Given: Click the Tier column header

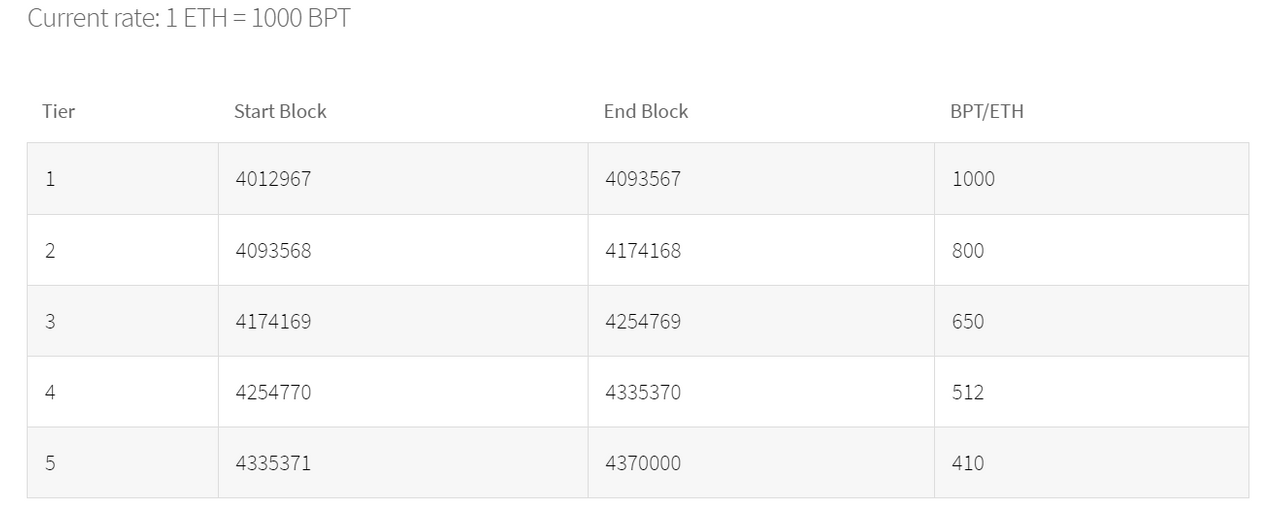Looking at the screenshot, I should 58,111.
